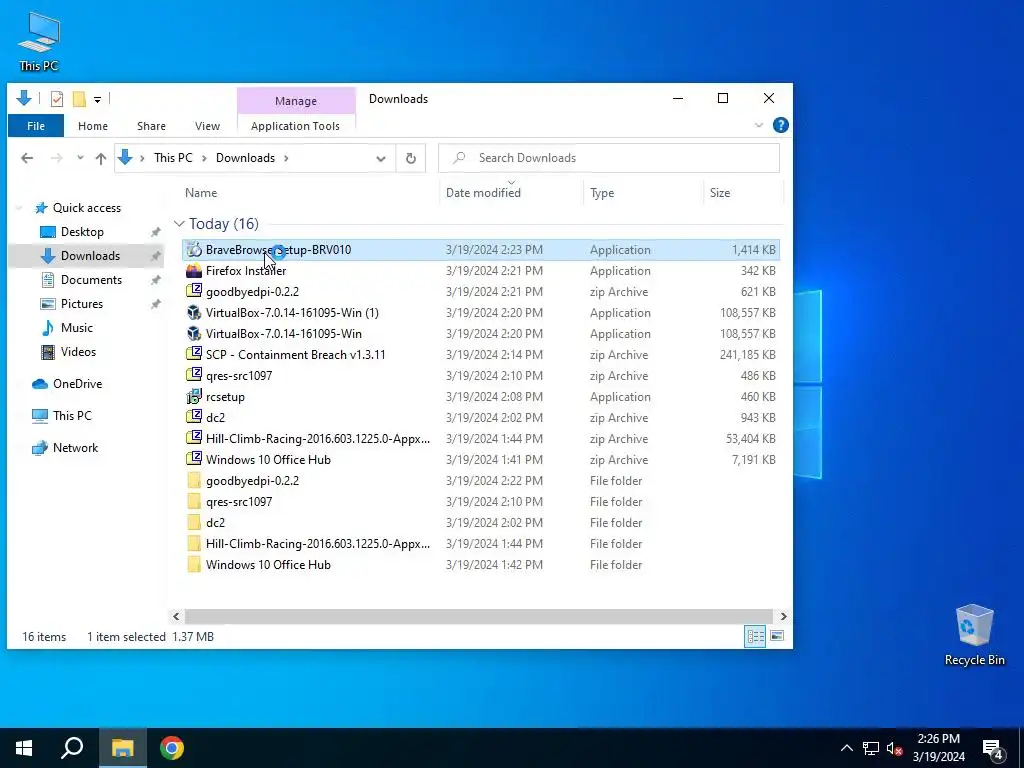The image size is (1024, 768).
Task: Select the dc2 folder icon
Action: (194, 522)
